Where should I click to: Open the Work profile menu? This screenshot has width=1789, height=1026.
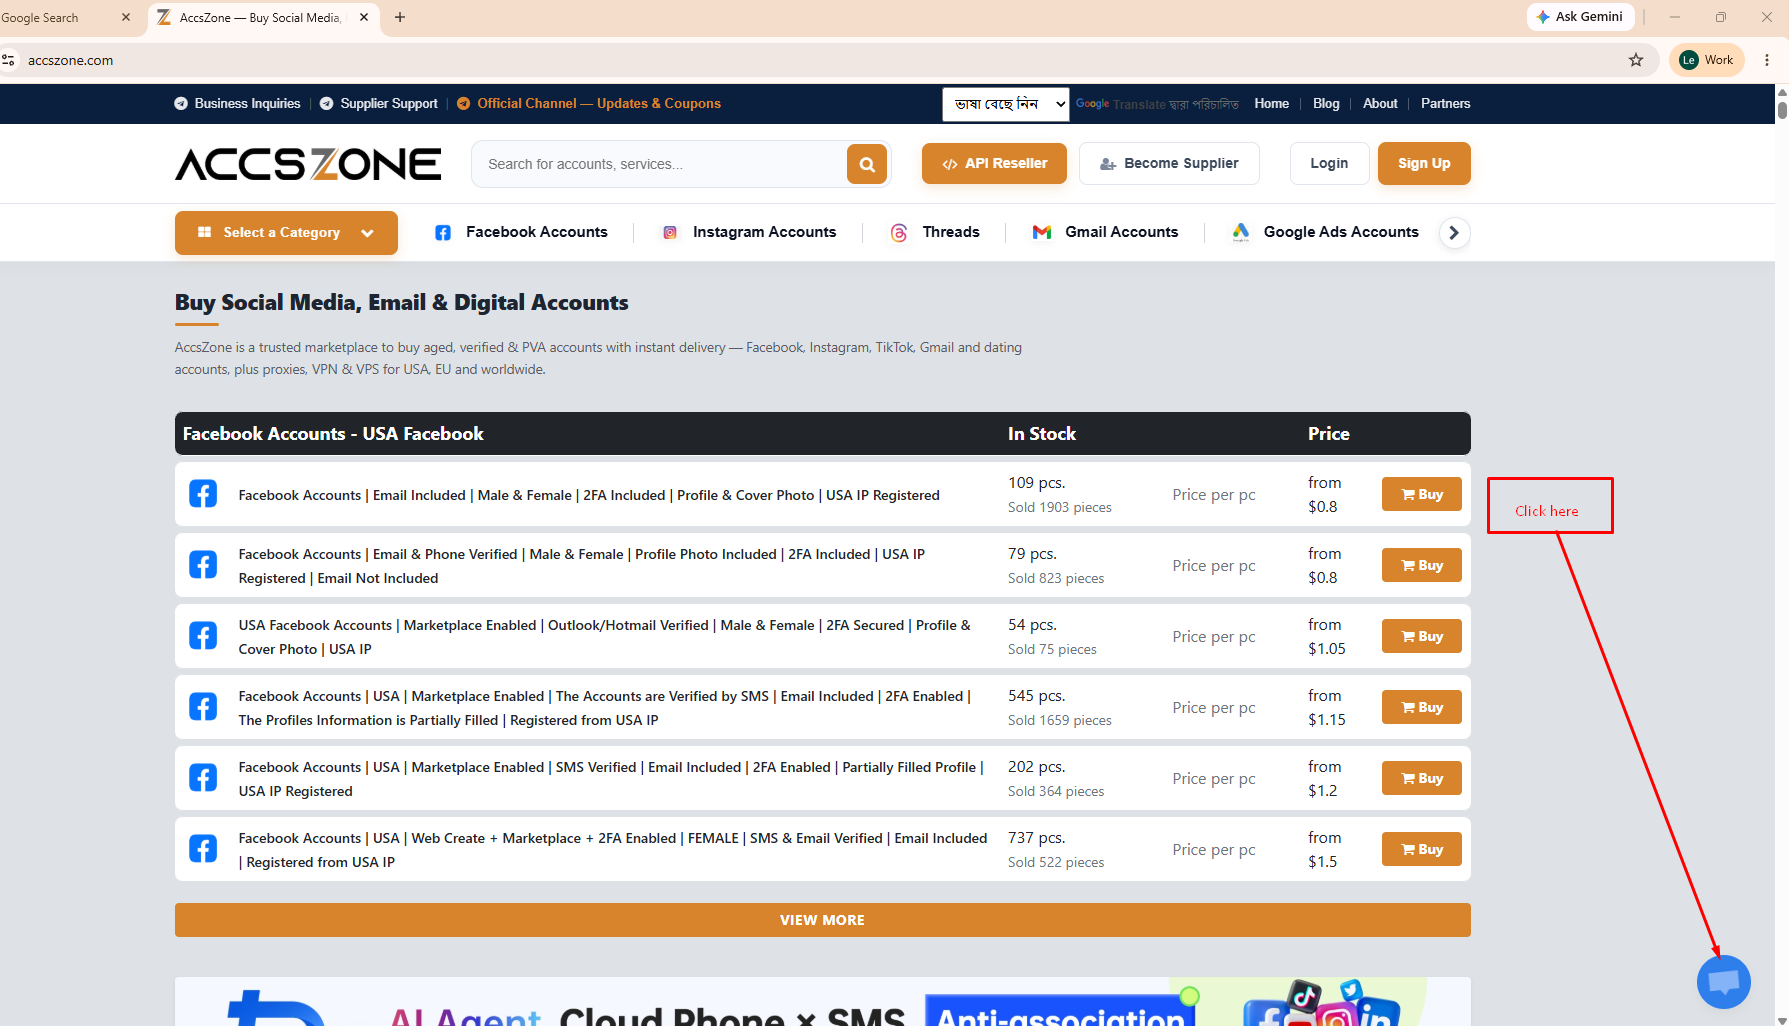(x=1707, y=60)
